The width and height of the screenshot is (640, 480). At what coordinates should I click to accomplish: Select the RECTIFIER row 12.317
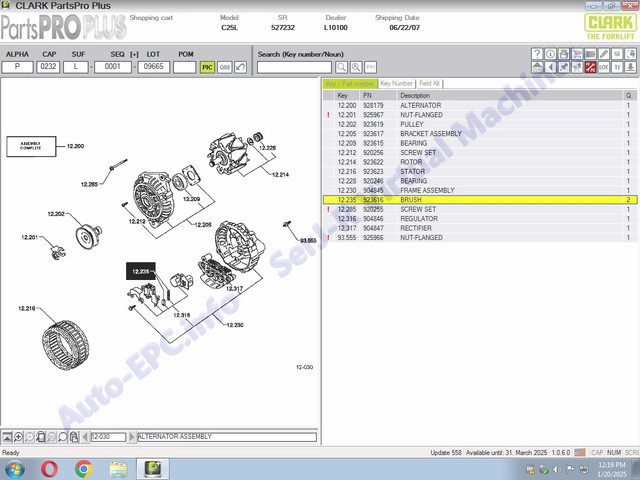tap(480, 228)
